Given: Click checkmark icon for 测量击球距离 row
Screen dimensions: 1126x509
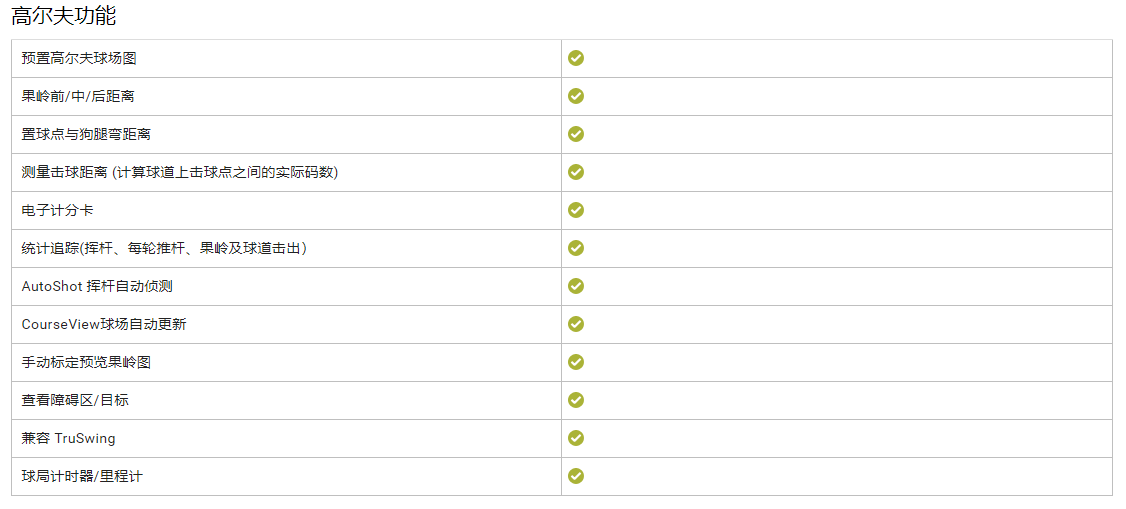Looking at the screenshot, I should pyautogui.click(x=576, y=172).
